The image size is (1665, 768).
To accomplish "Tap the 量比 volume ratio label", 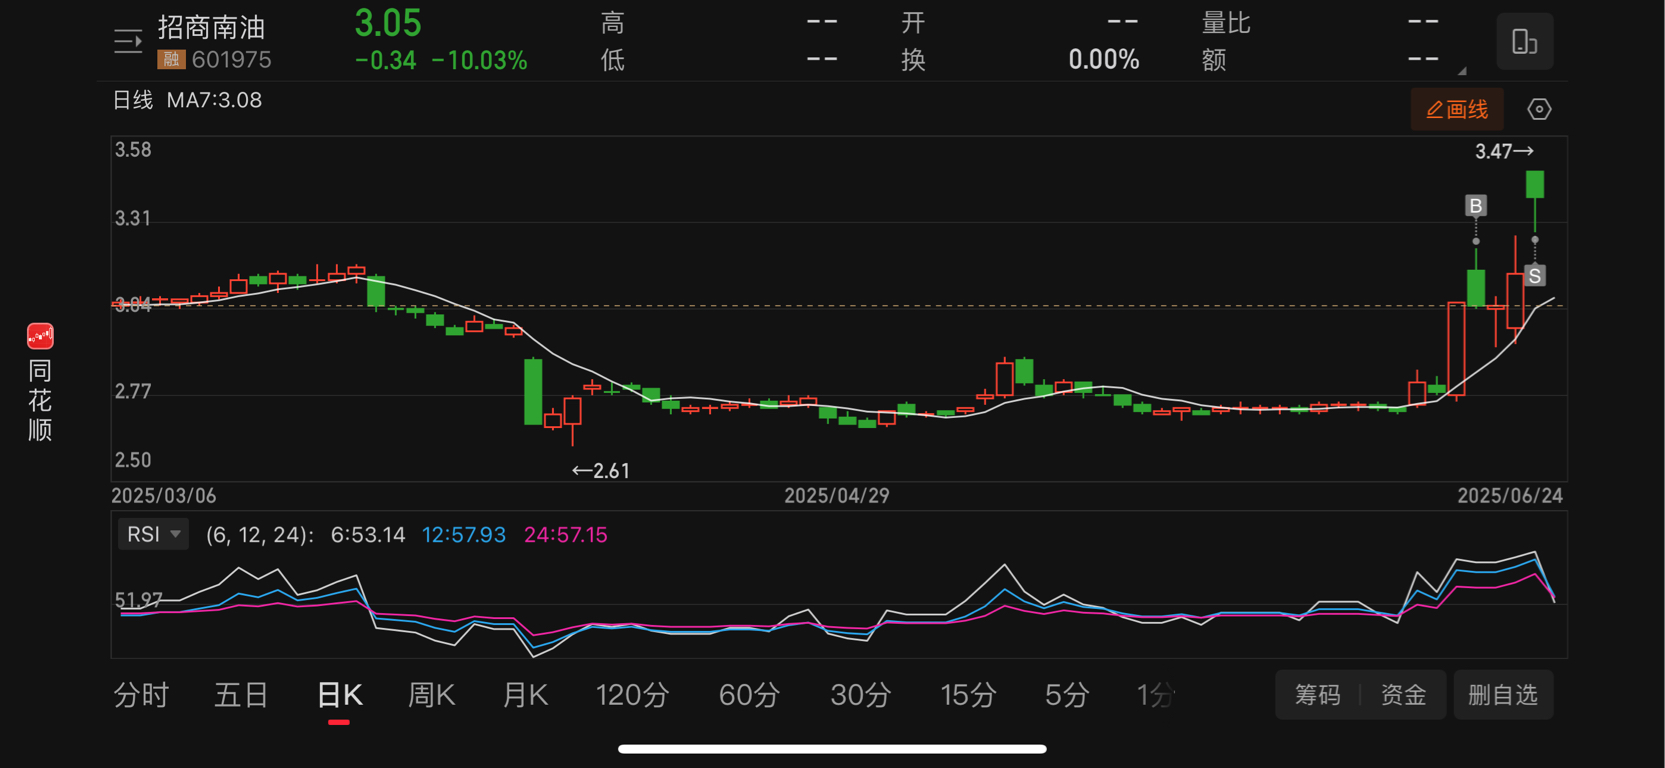I will coord(1226,23).
